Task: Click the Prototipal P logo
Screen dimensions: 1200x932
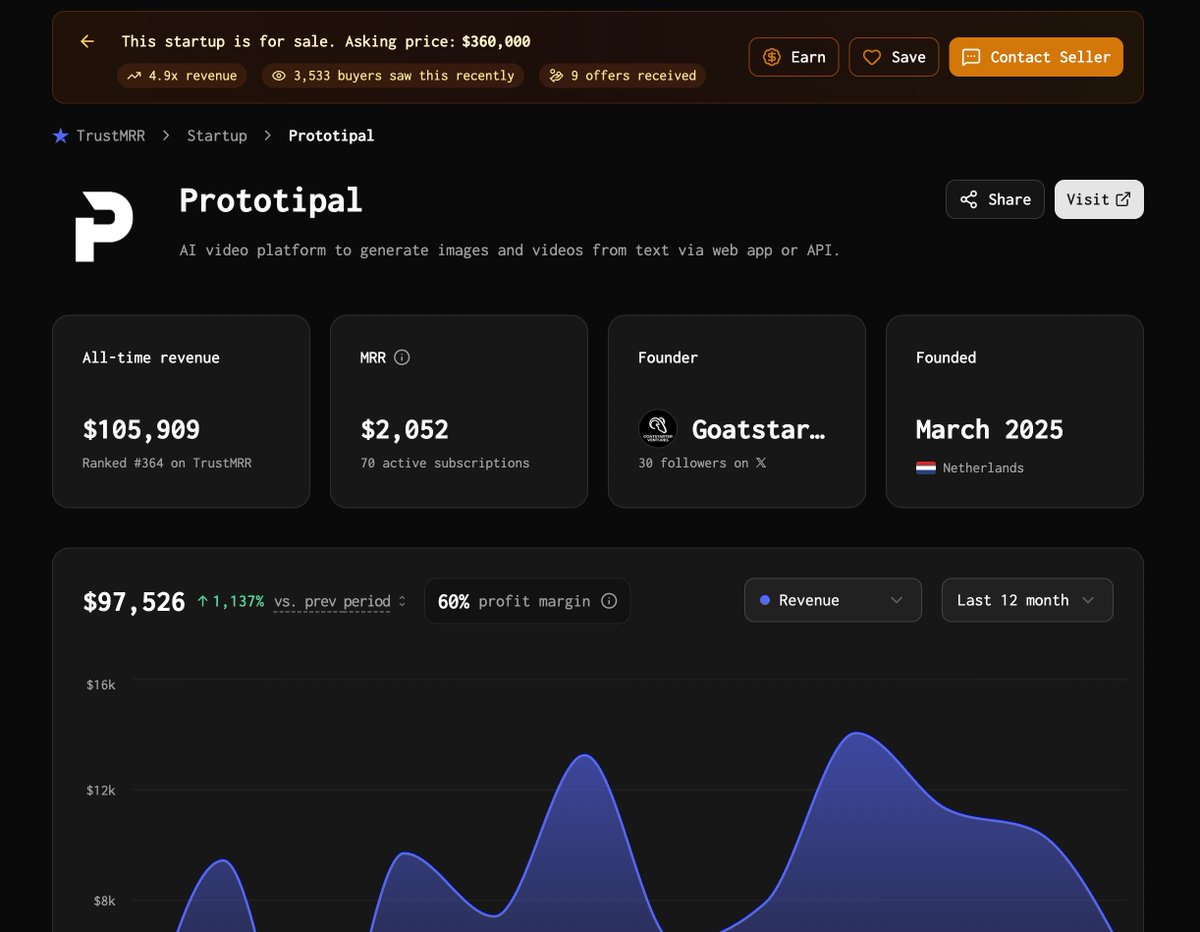Action: tap(104, 226)
